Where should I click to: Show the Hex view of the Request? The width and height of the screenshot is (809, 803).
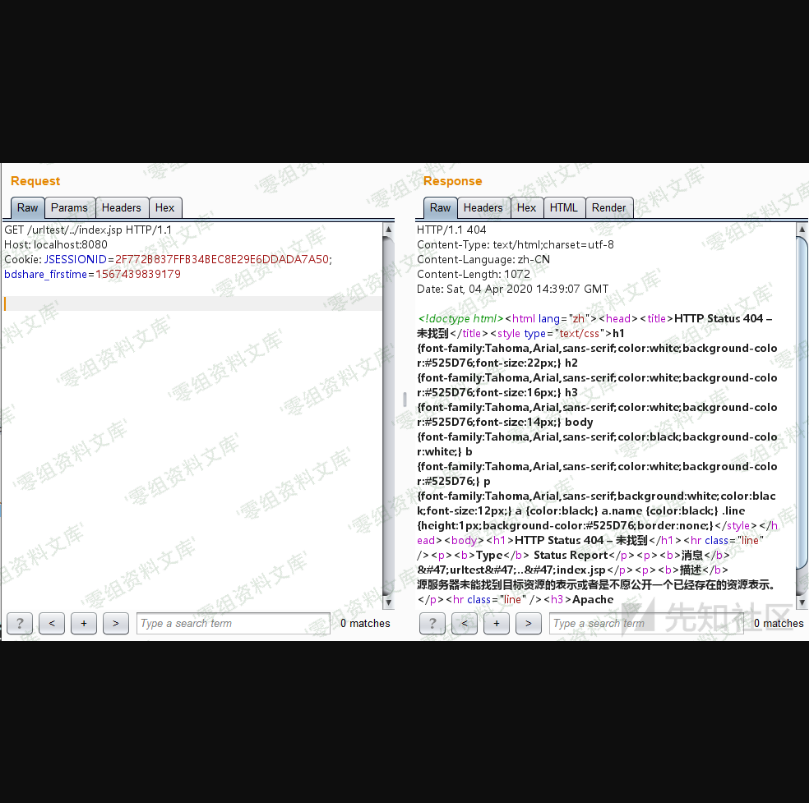165,208
